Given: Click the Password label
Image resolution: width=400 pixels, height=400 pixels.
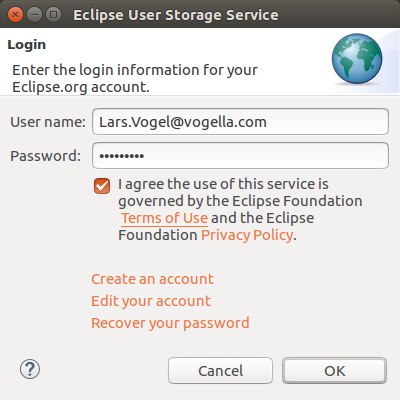Looking at the screenshot, I should tap(46, 156).
